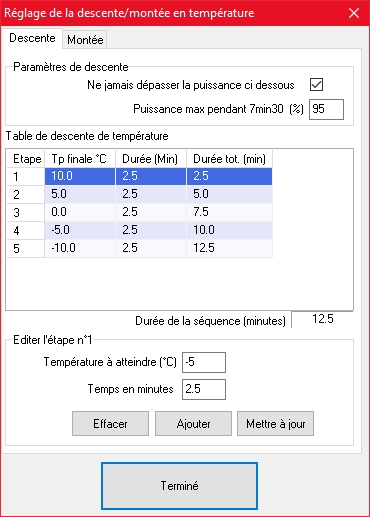Toggle 'Ne jamais dépasser la puissance' checkbox
The image size is (370, 517).
[x=316, y=84]
